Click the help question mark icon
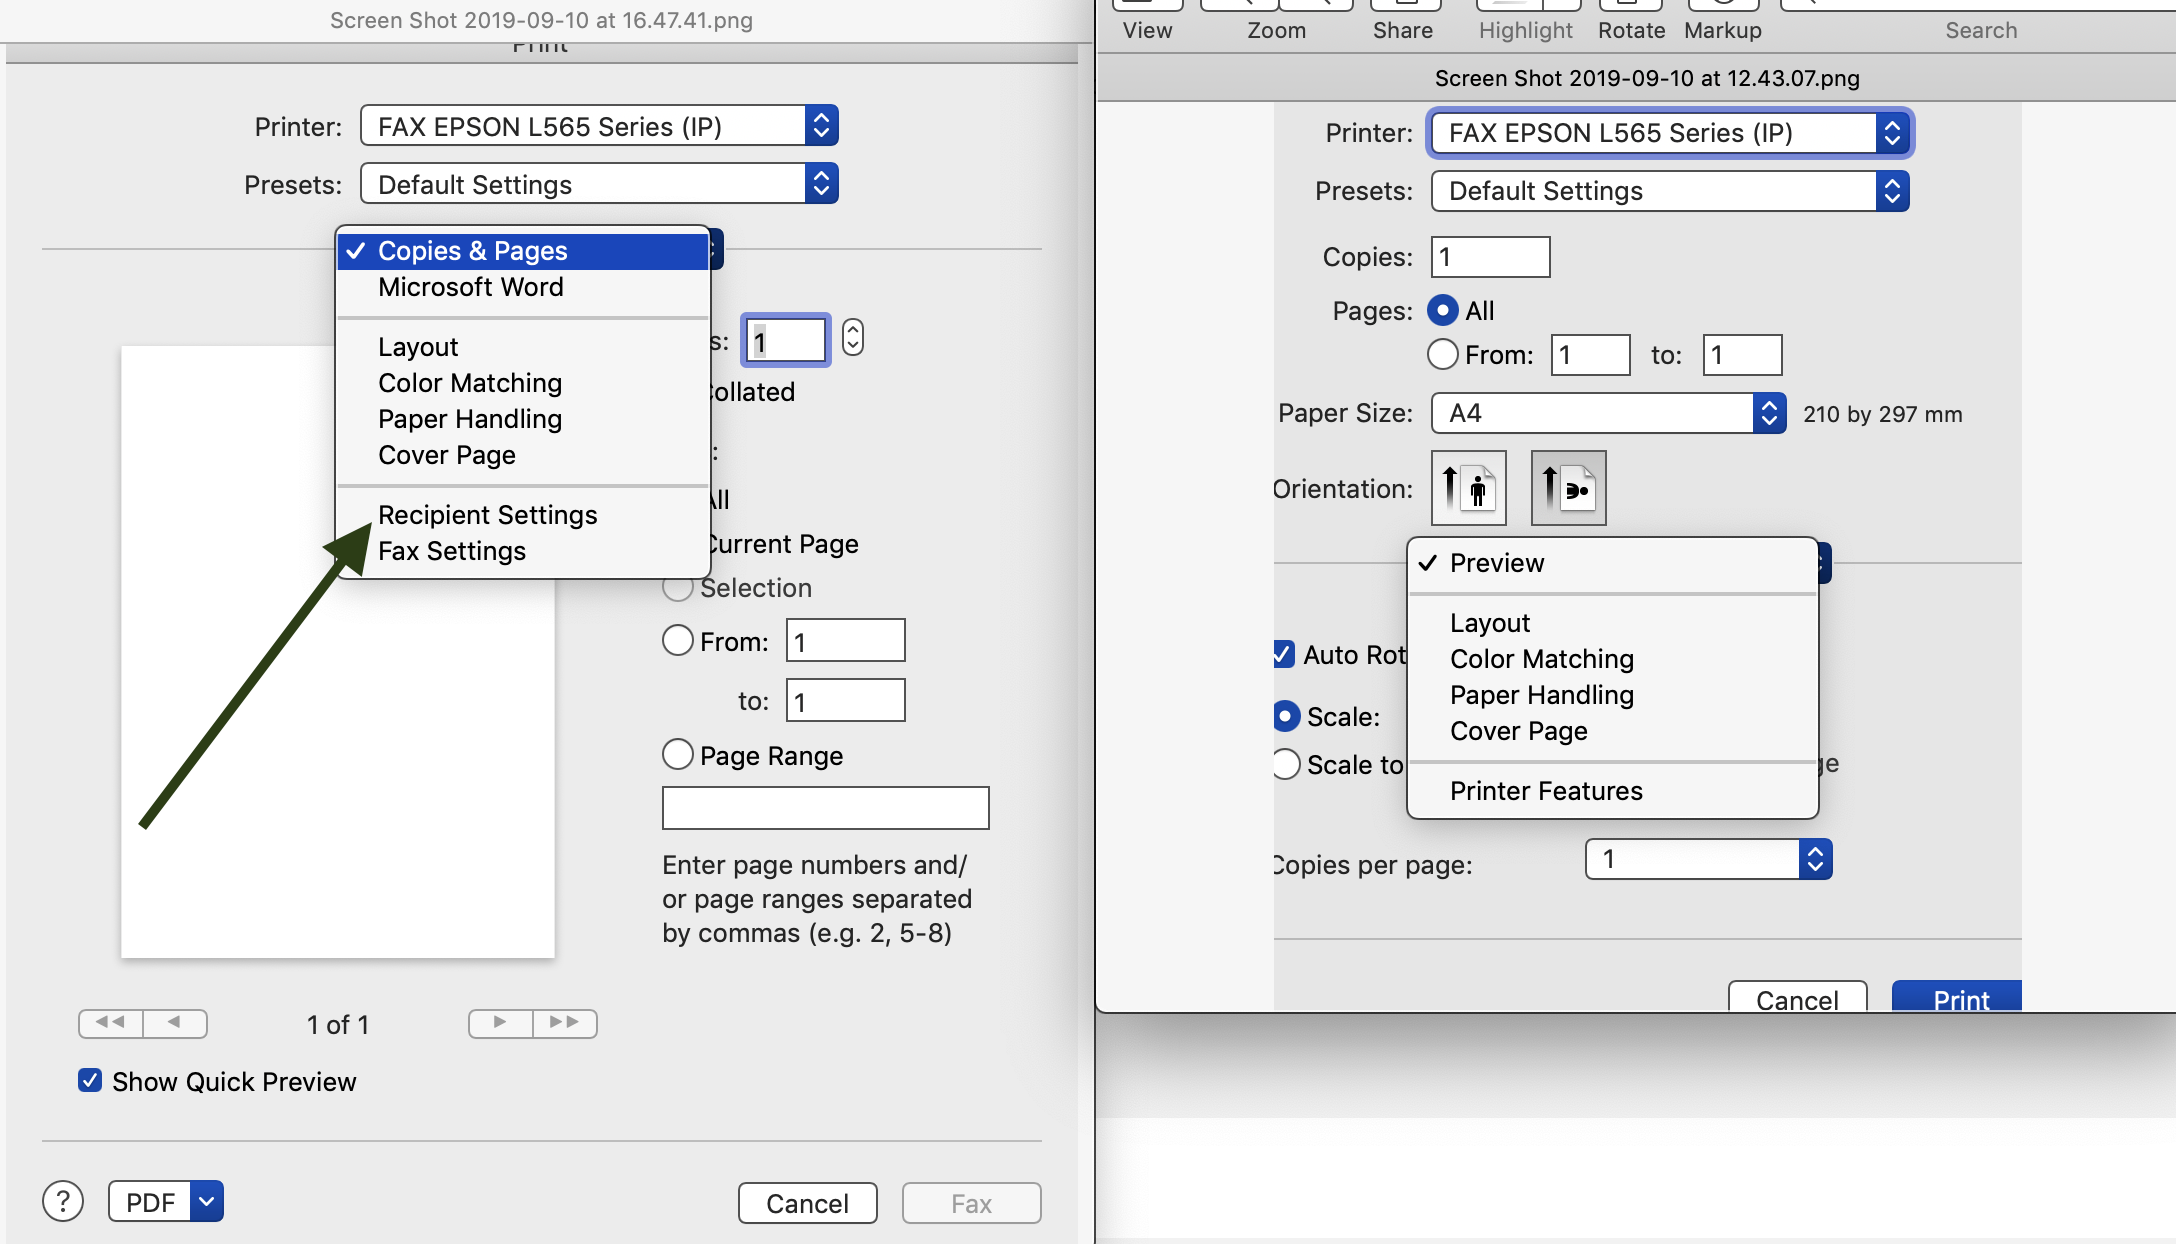The image size is (2176, 1244). pyautogui.click(x=63, y=1201)
